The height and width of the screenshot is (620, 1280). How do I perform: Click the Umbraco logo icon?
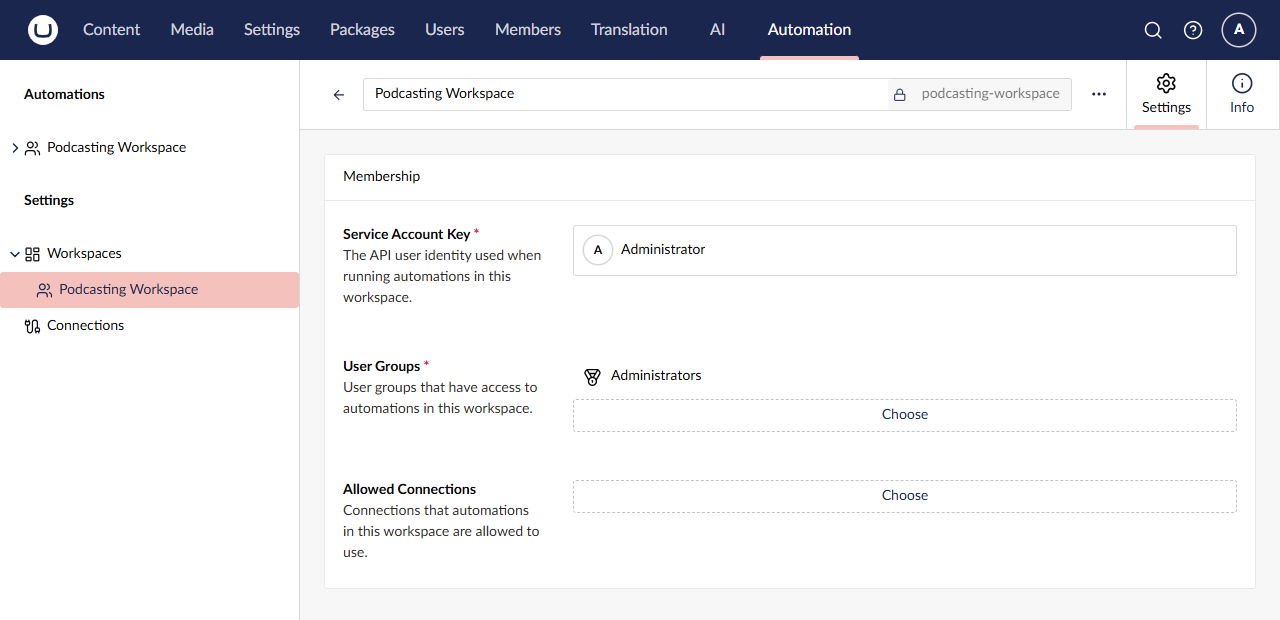pyautogui.click(x=43, y=30)
